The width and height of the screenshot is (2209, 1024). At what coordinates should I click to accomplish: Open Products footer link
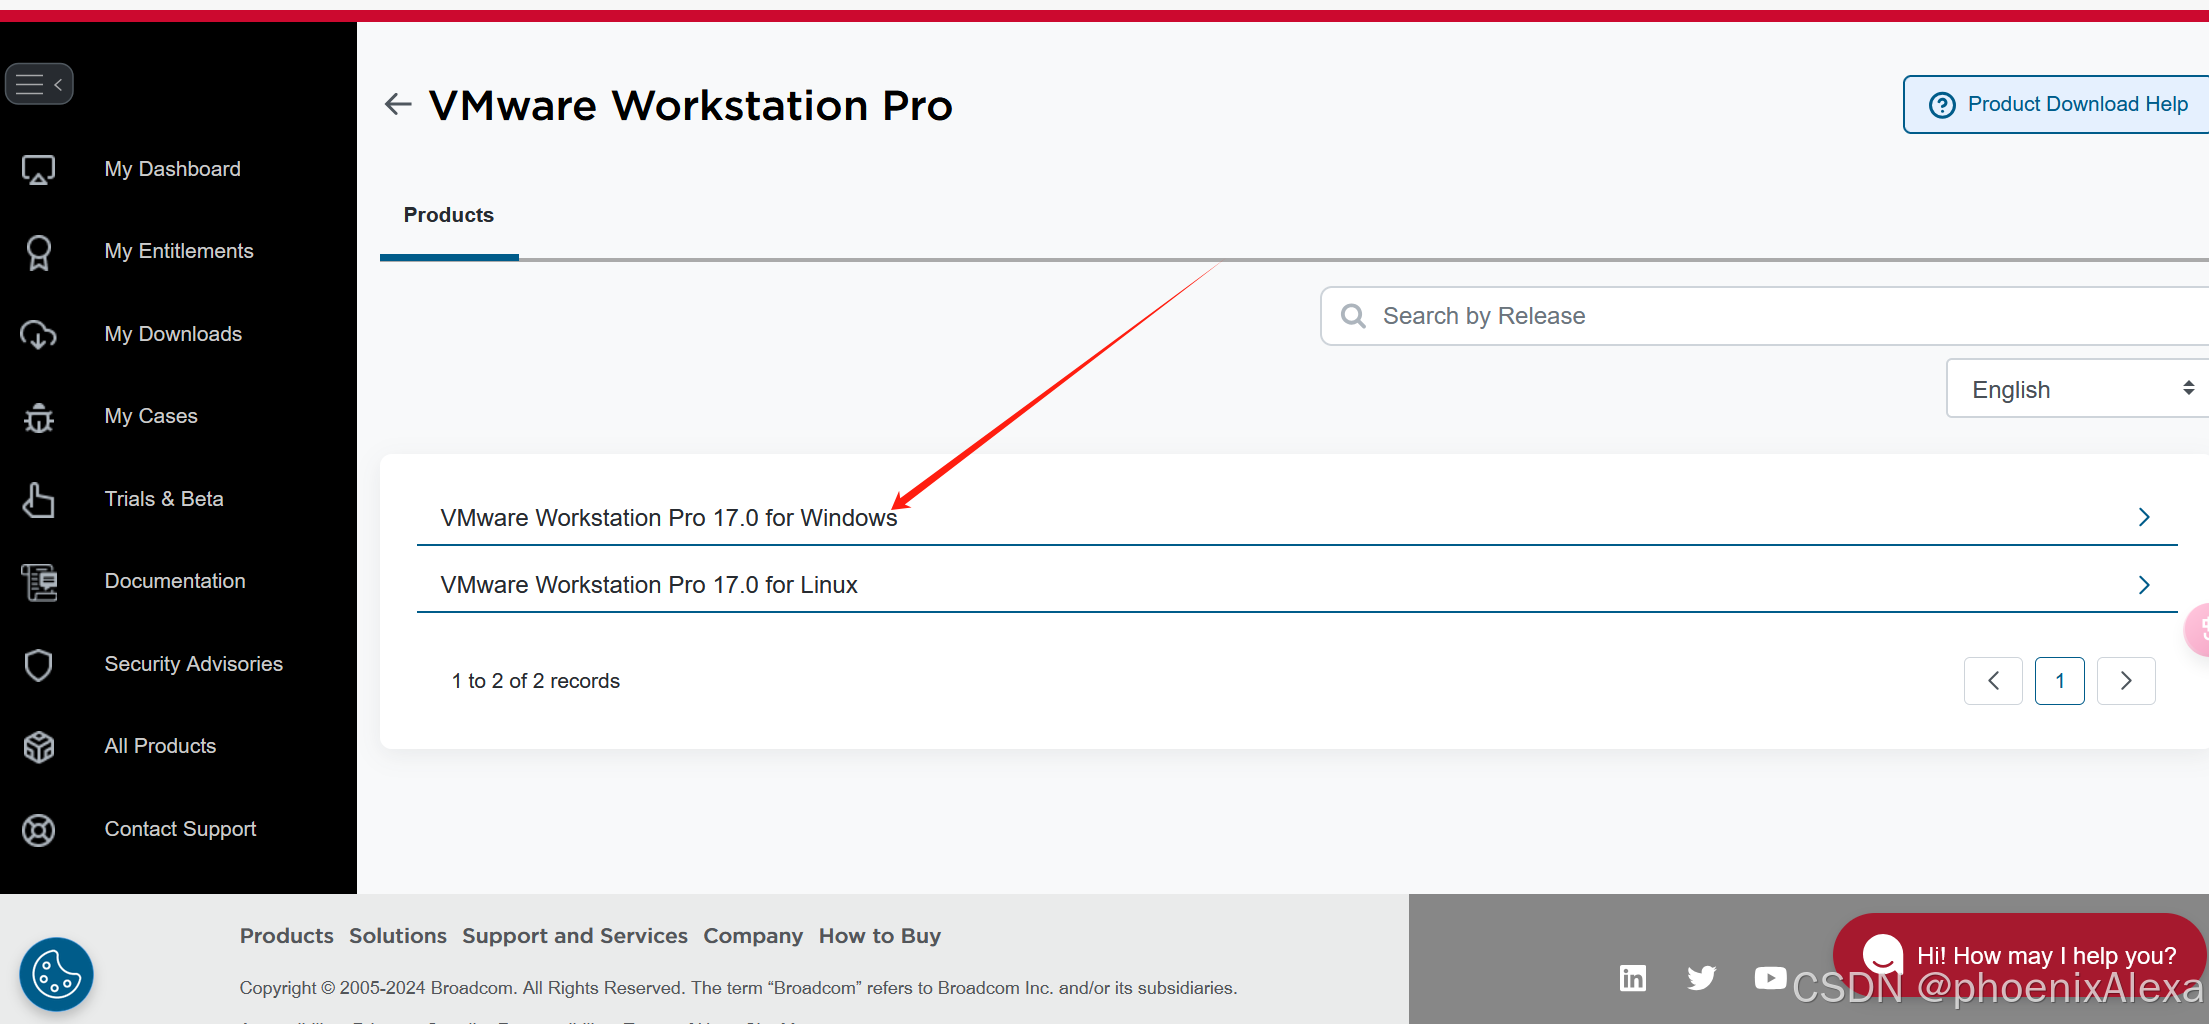tap(287, 936)
